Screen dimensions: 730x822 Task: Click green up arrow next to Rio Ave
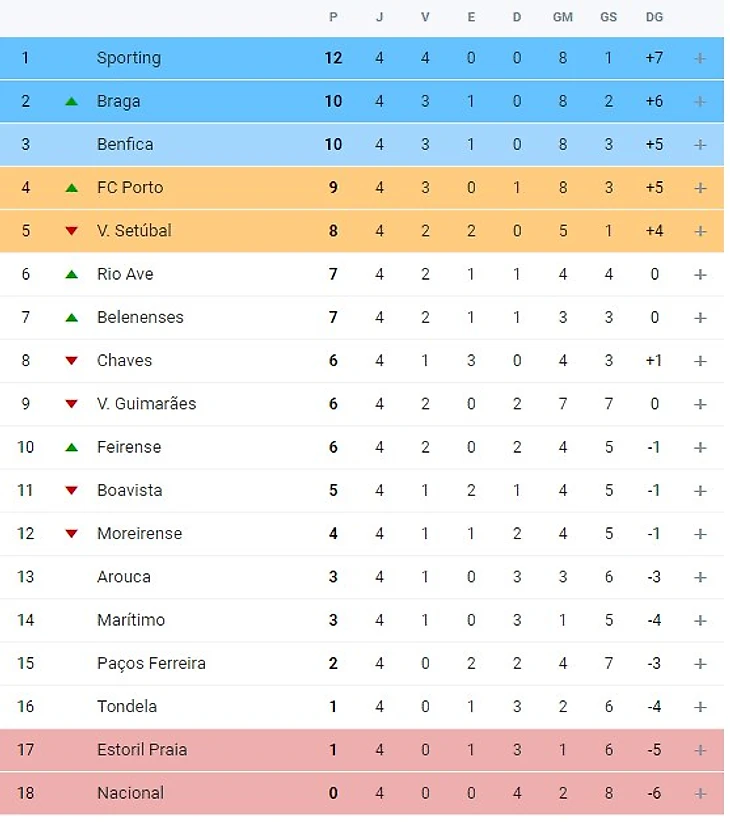click(71, 274)
